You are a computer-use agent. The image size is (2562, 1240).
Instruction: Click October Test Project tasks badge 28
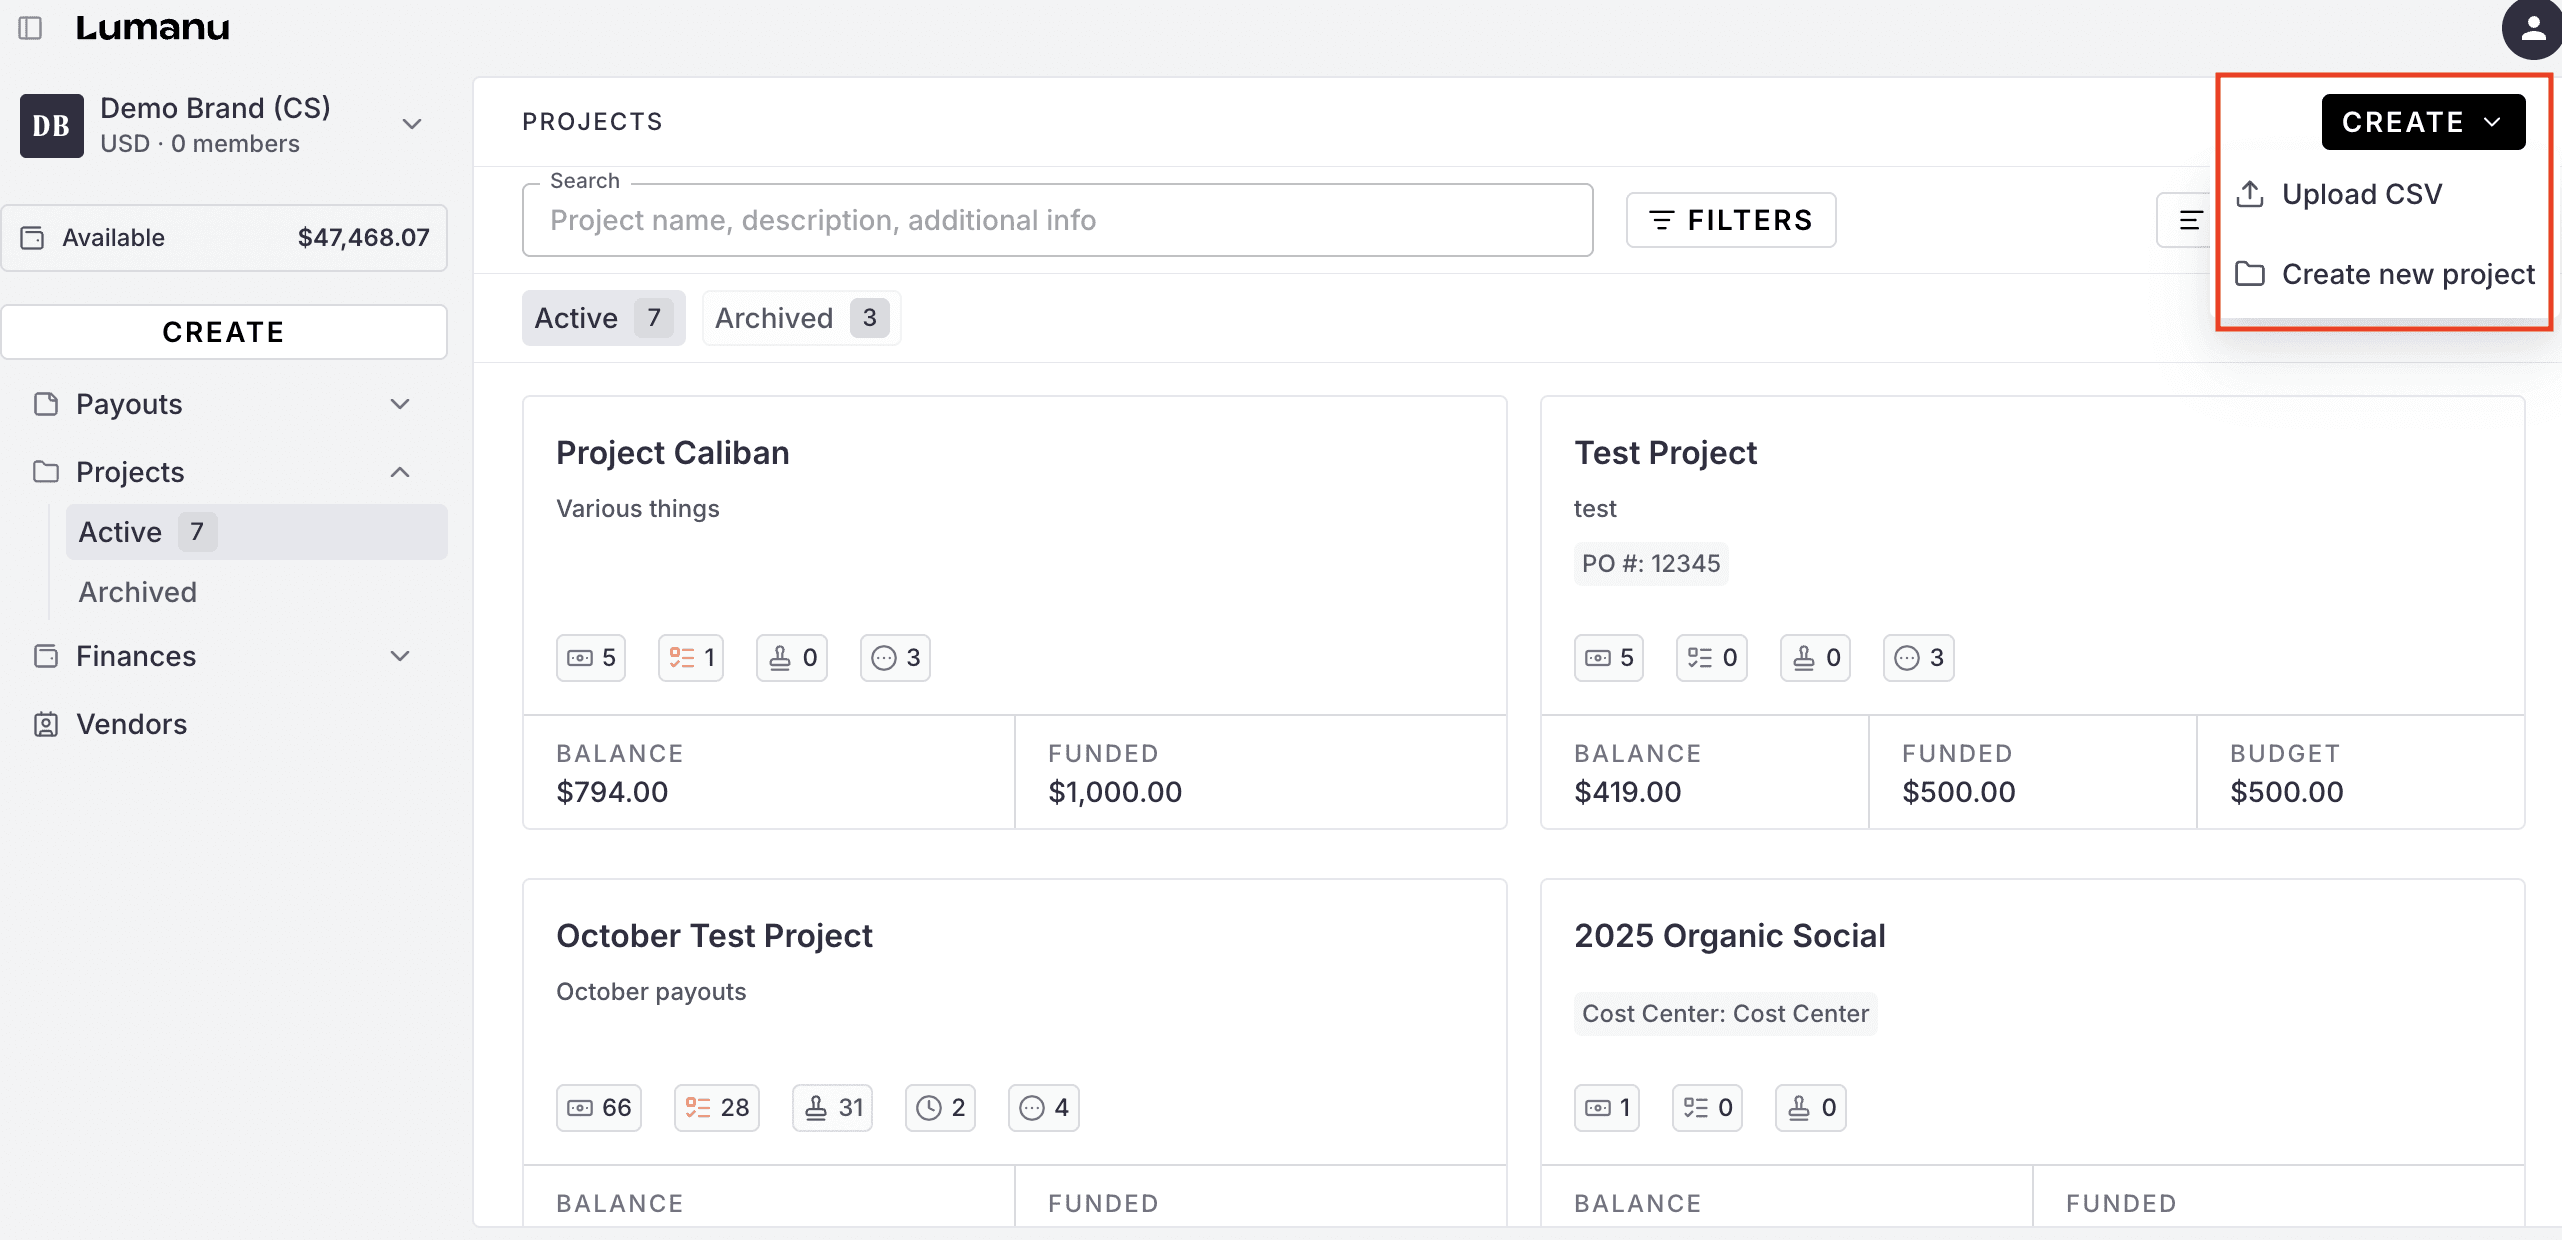(x=717, y=1108)
